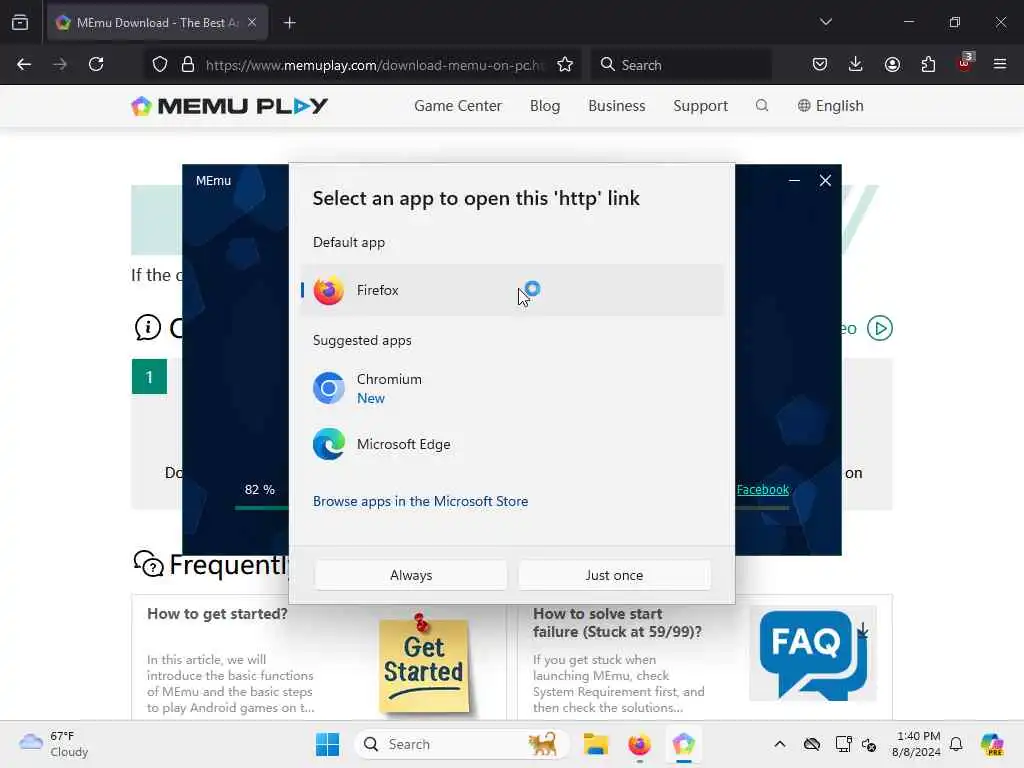Click the step 1 green badge

tap(150, 377)
